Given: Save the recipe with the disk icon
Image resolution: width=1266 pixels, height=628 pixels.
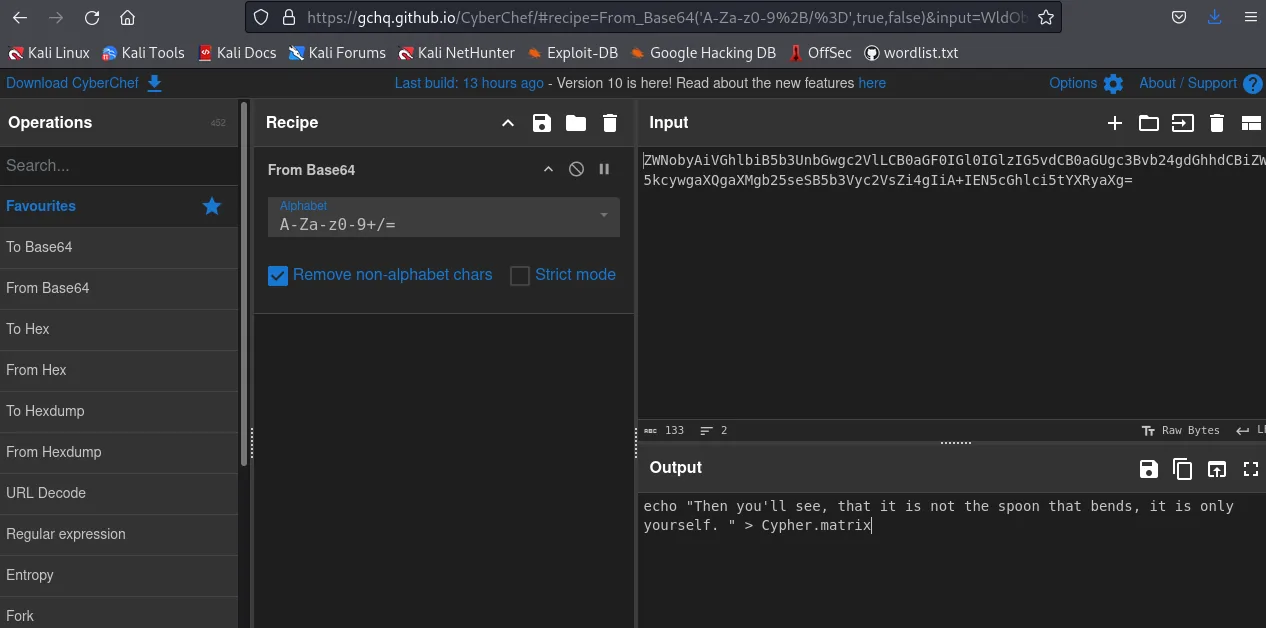Looking at the screenshot, I should tap(542, 123).
